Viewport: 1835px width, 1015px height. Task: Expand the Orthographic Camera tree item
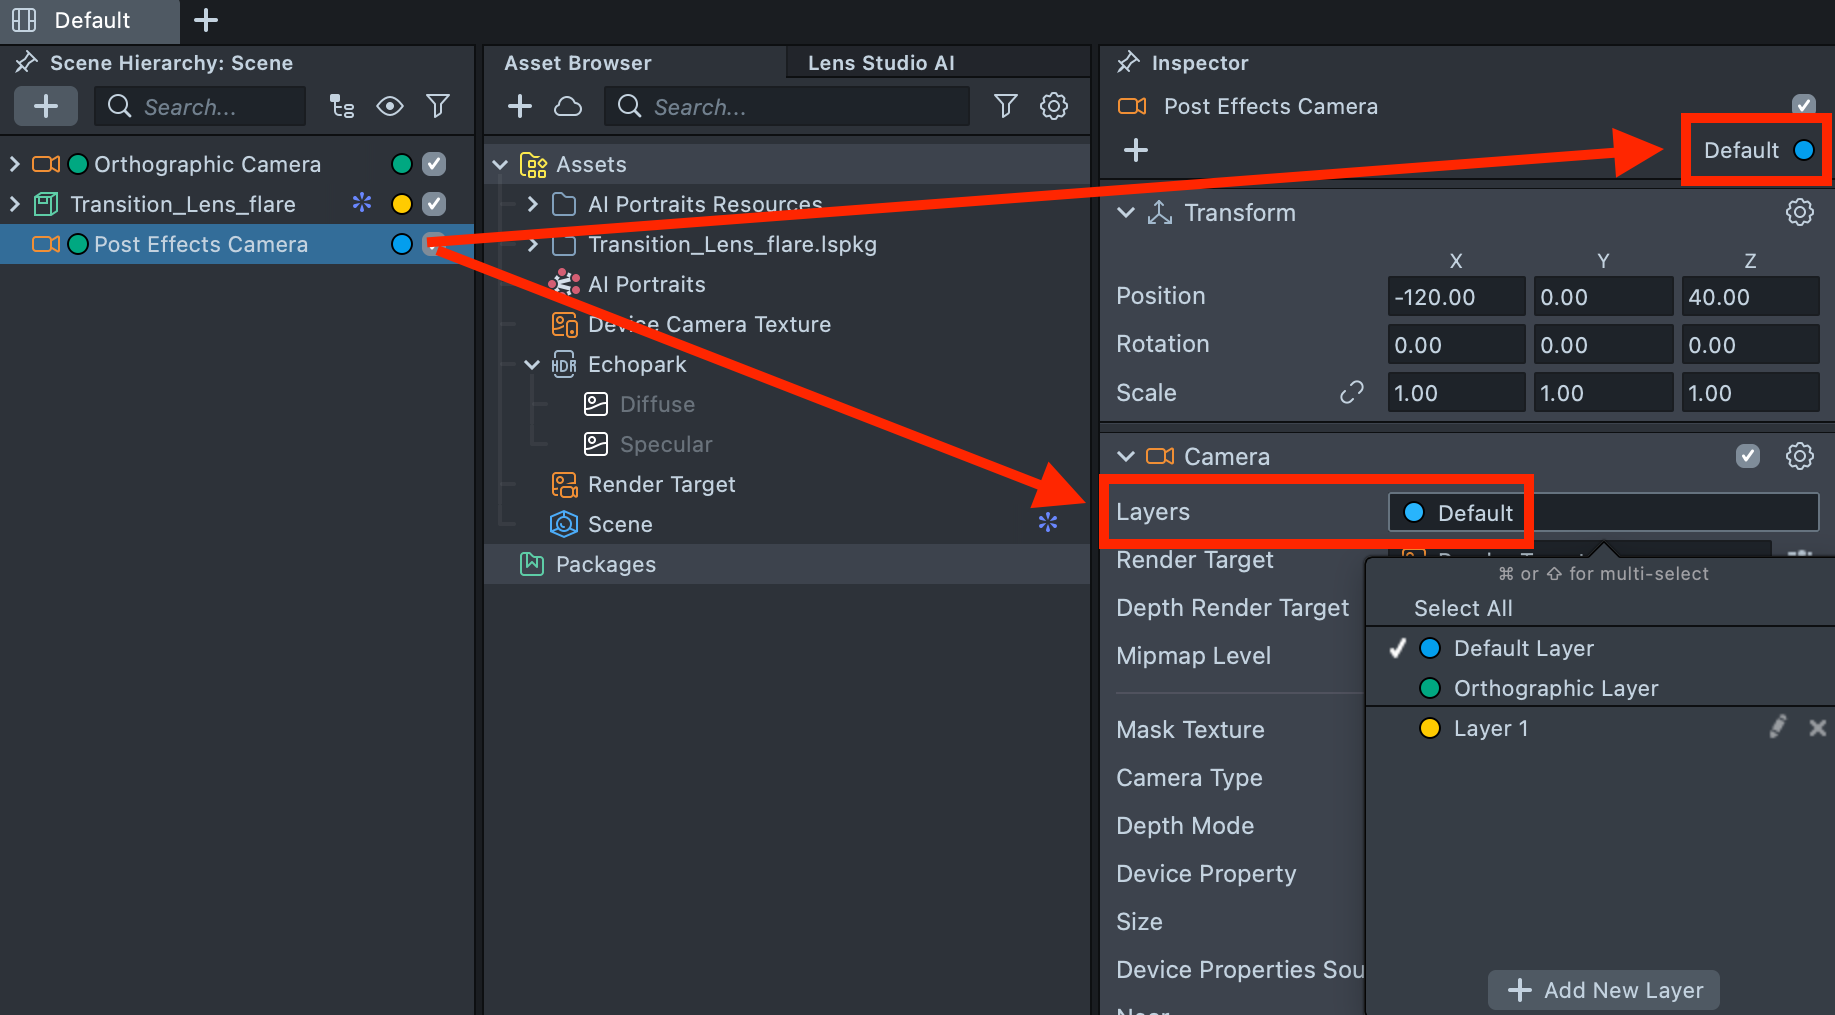[15, 164]
